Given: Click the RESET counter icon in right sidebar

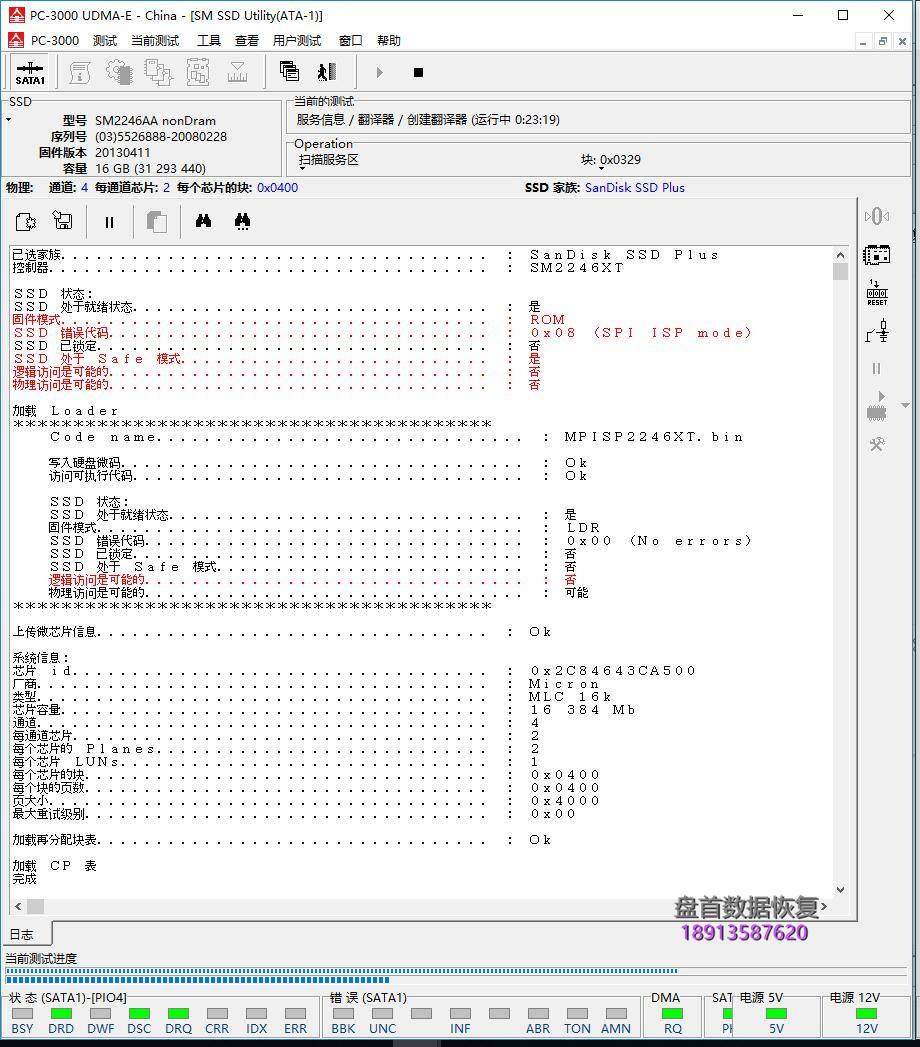Looking at the screenshot, I should click(x=877, y=293).
